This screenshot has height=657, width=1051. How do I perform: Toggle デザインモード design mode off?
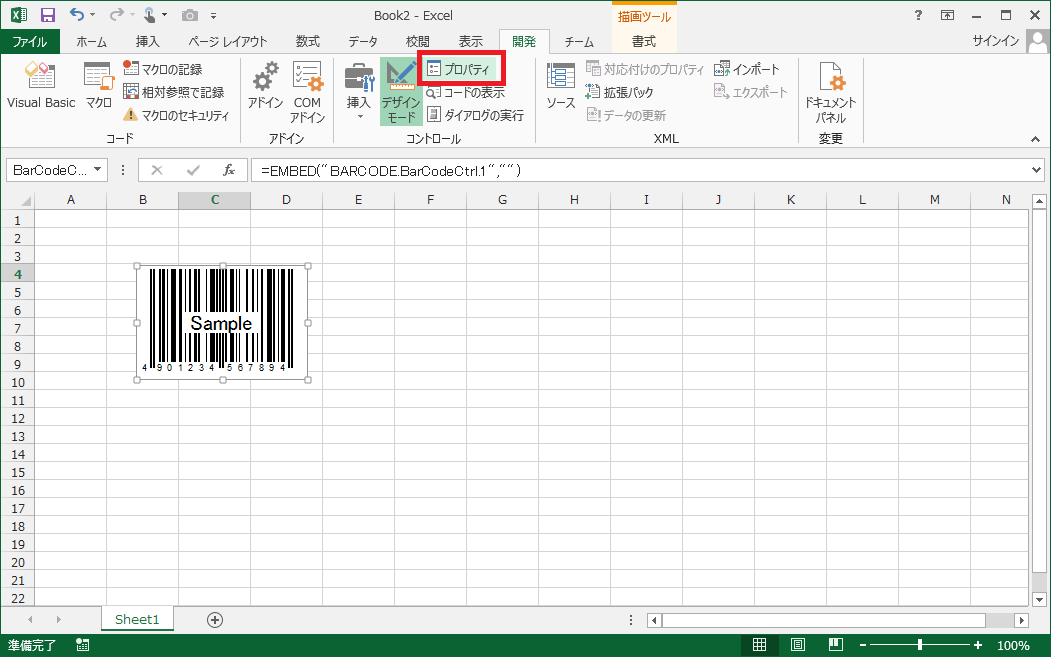[401, 90]
